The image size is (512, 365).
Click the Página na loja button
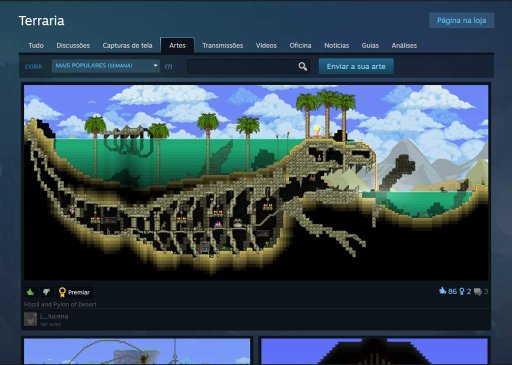point(462,20)
